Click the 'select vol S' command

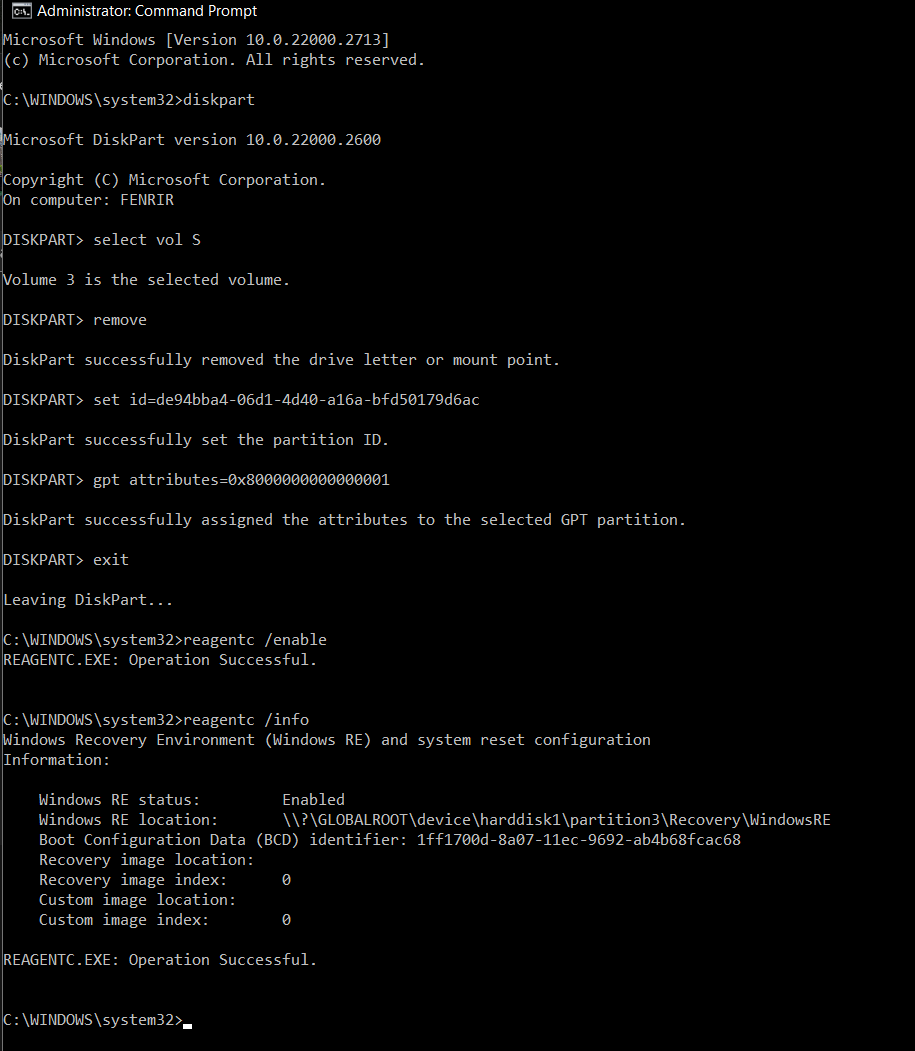coord(147,240)
